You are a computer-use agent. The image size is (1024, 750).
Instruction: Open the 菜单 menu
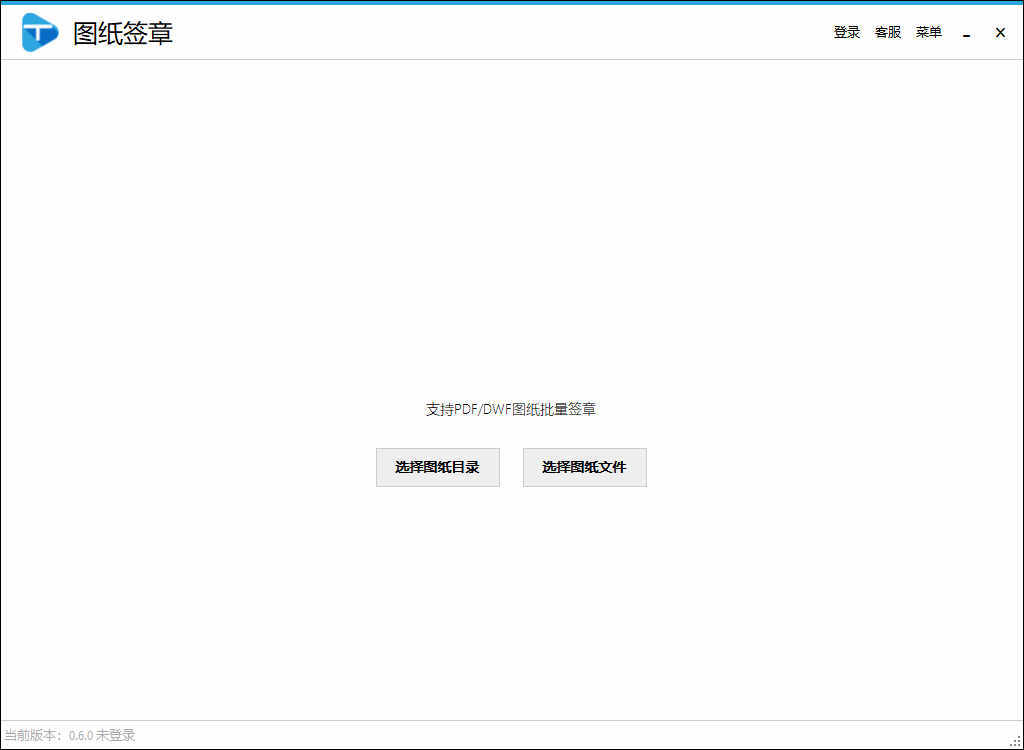[x=929, y=32]
